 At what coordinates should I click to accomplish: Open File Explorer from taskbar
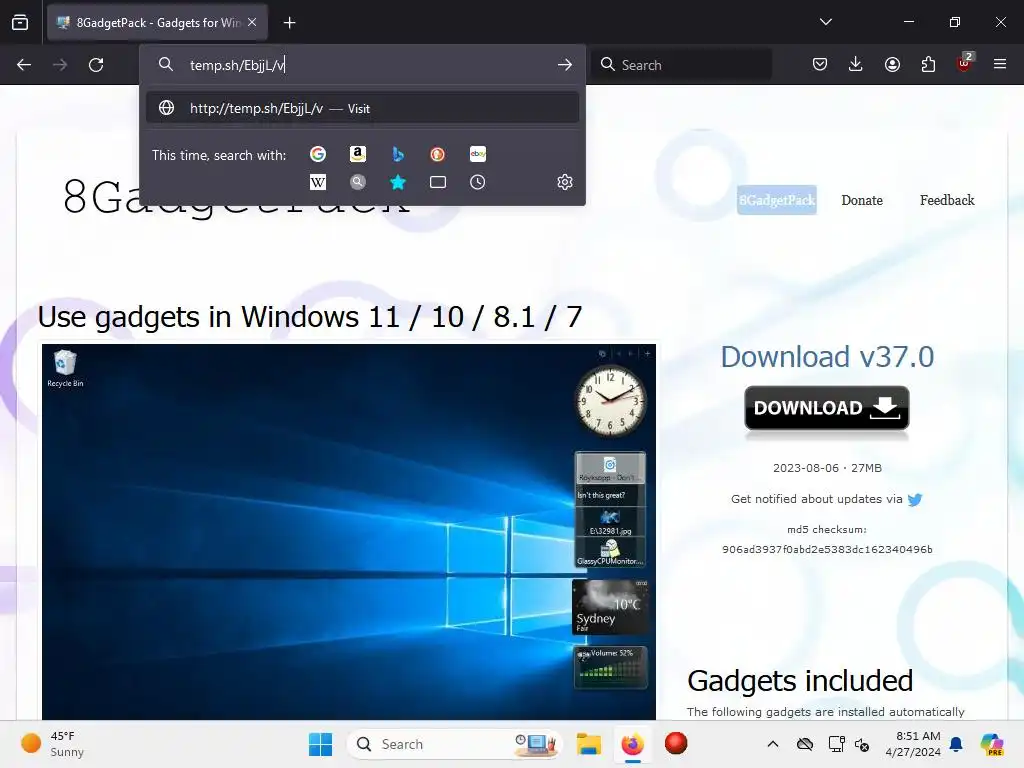[588, 744]
